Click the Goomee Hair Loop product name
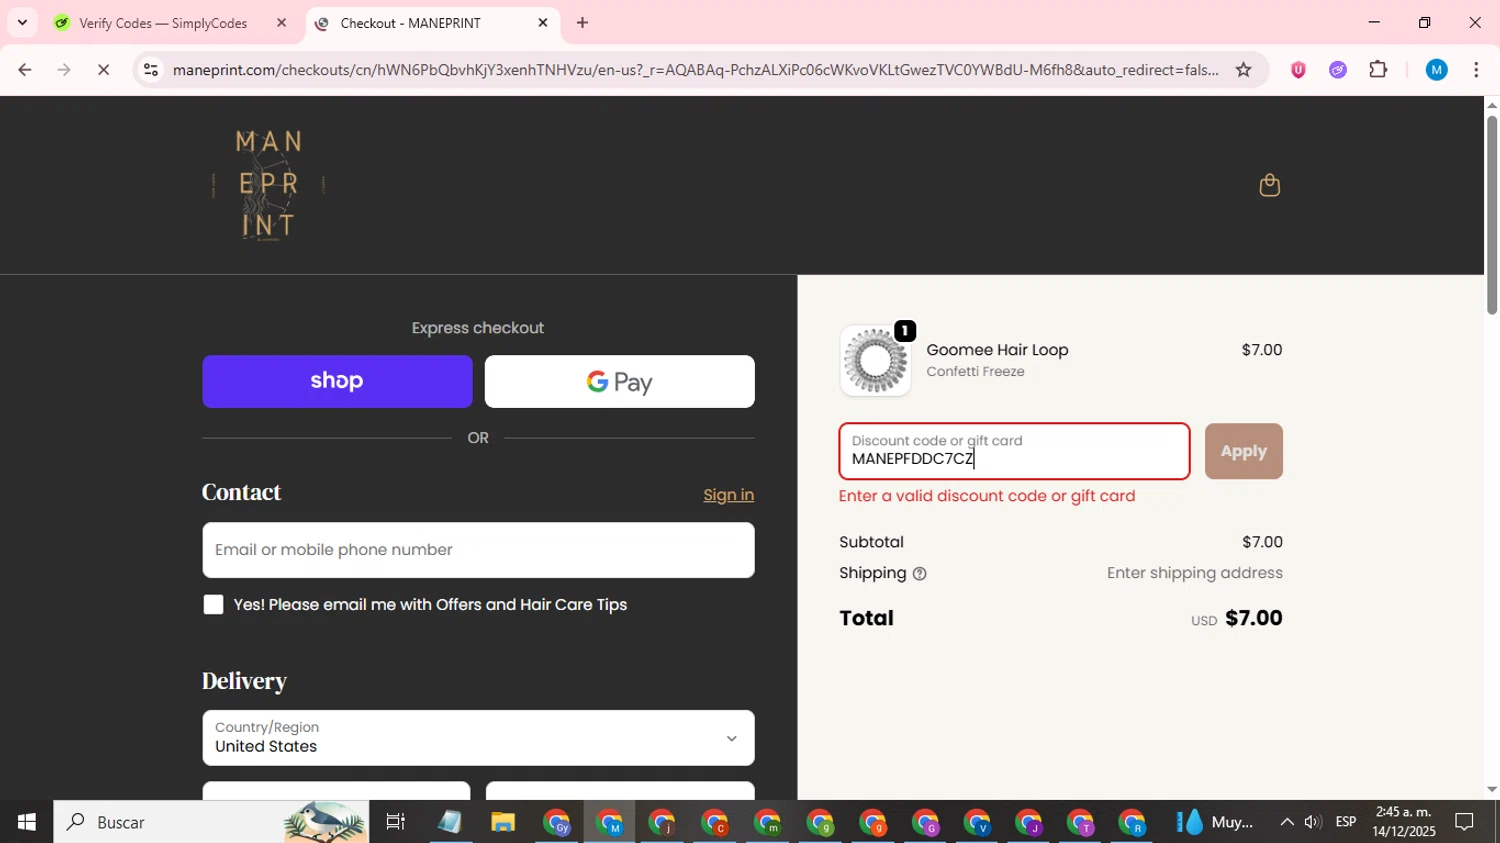Screen dimensions: 1500x843 [x=997, y=350]
